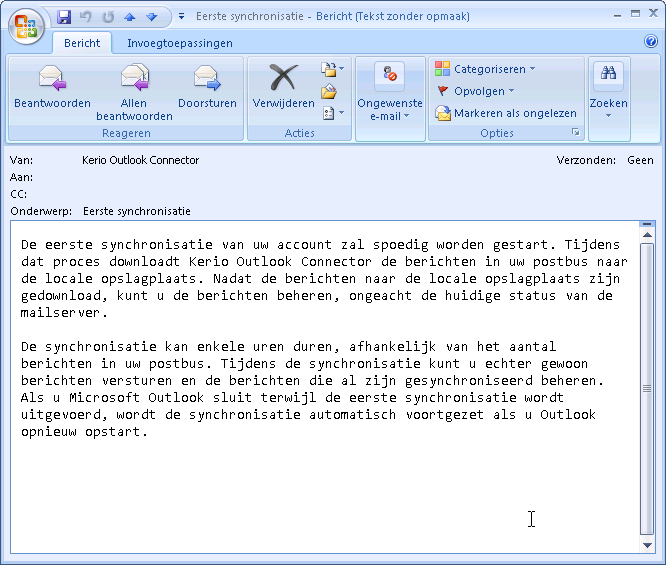
Task: Forward the message with Doorsturen
Action: pos(207,88)
